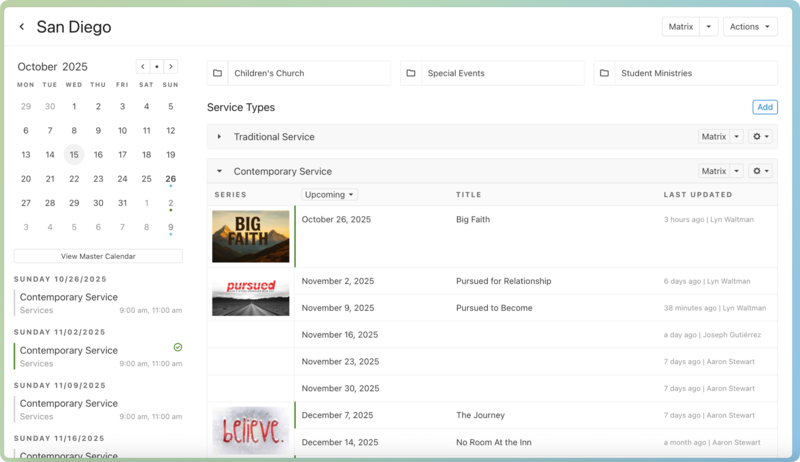This screenshot has height=462, width=800.
Task: Expand the Traditional Service section
Action: (x=220, y=137)
